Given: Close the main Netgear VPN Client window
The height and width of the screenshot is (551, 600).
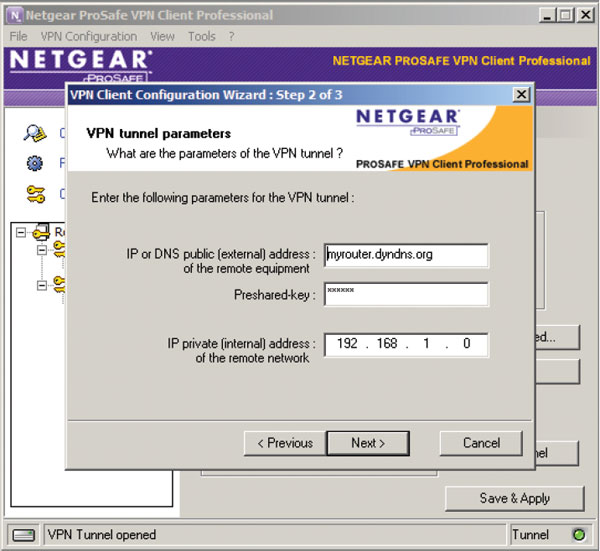Looking at the screenshot, I should (x=585, y=15).
